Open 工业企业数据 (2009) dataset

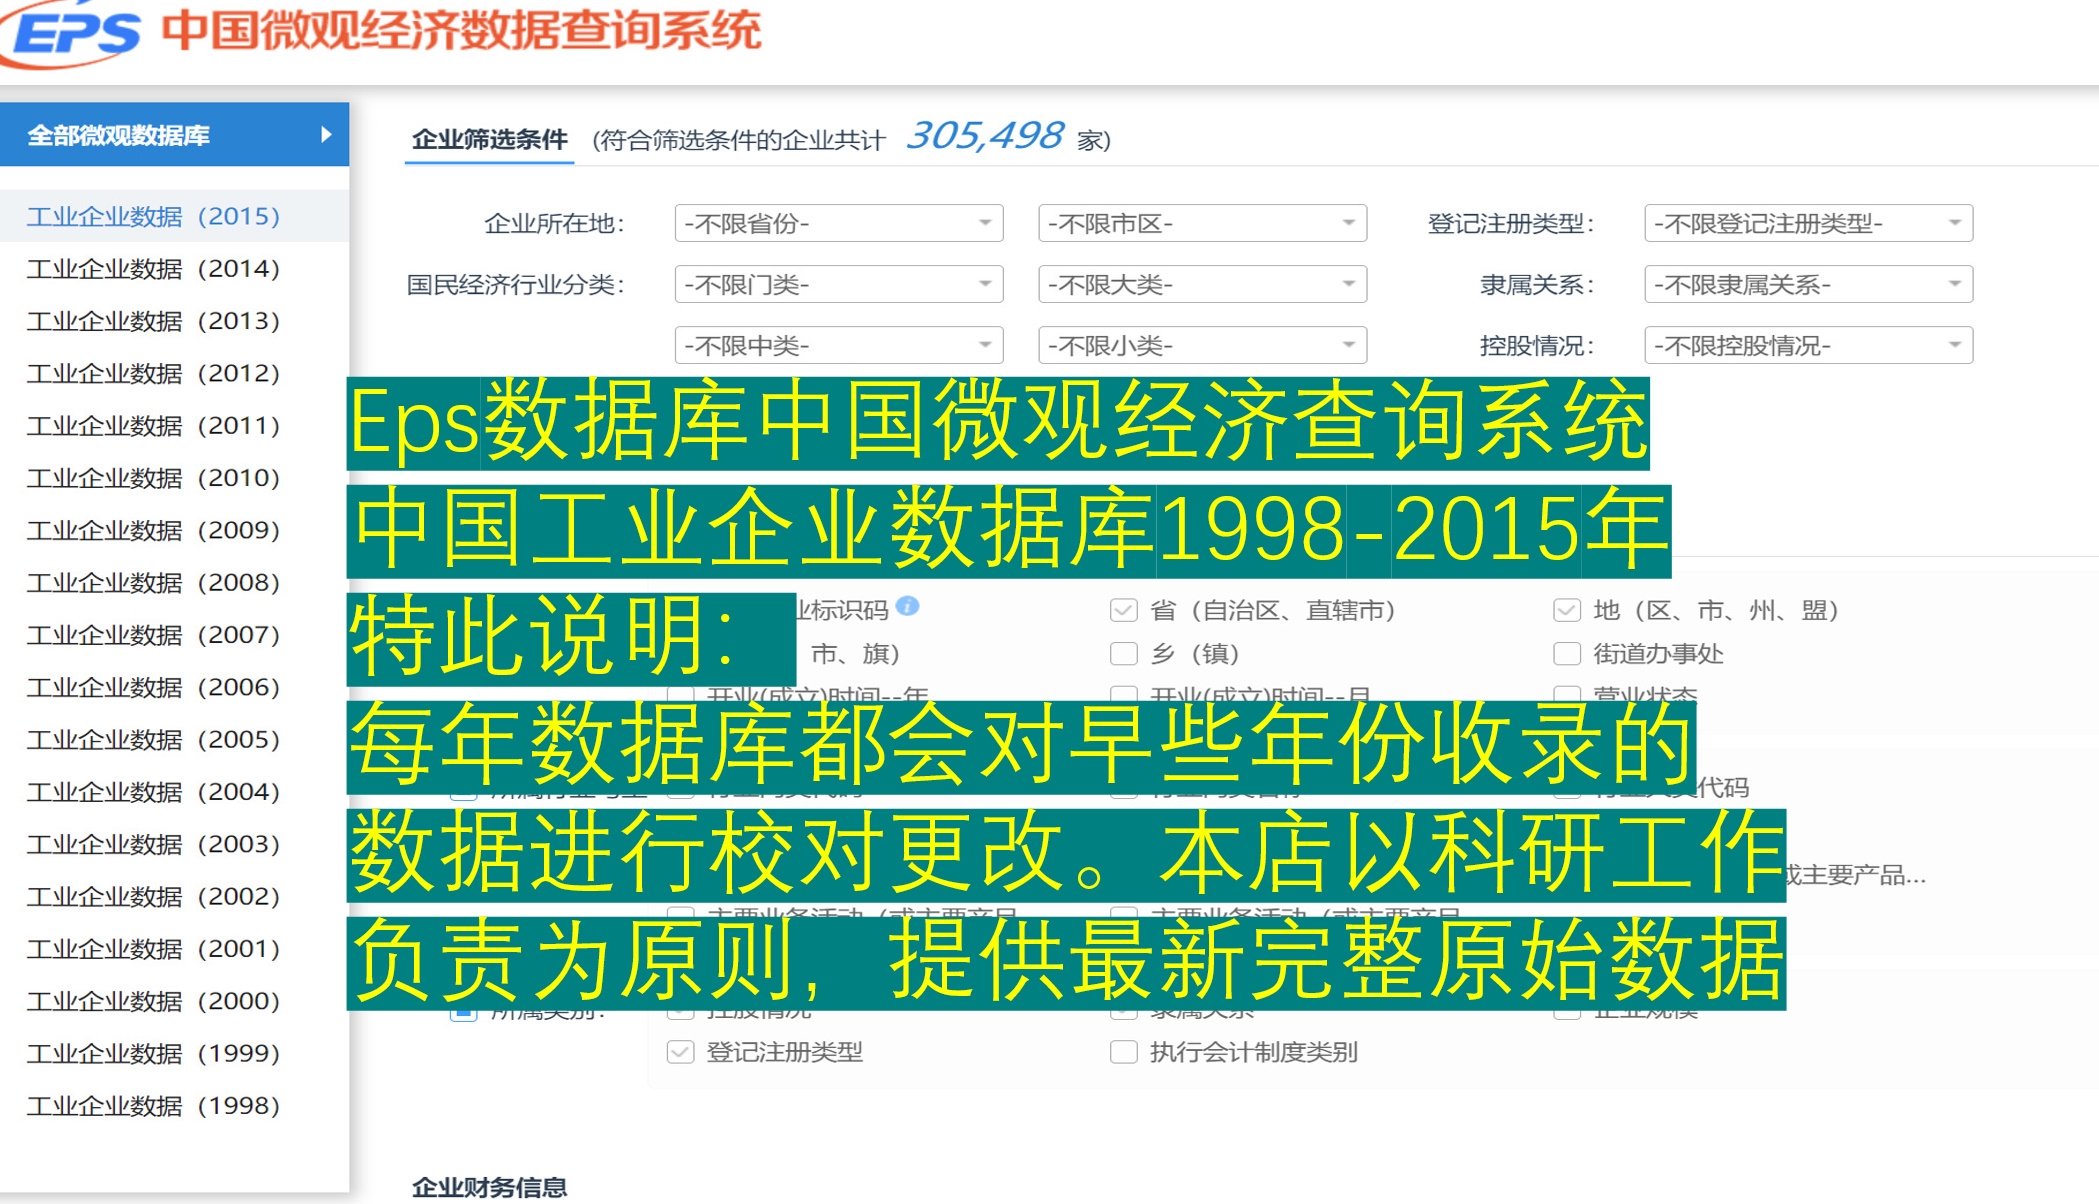point(153,530)
